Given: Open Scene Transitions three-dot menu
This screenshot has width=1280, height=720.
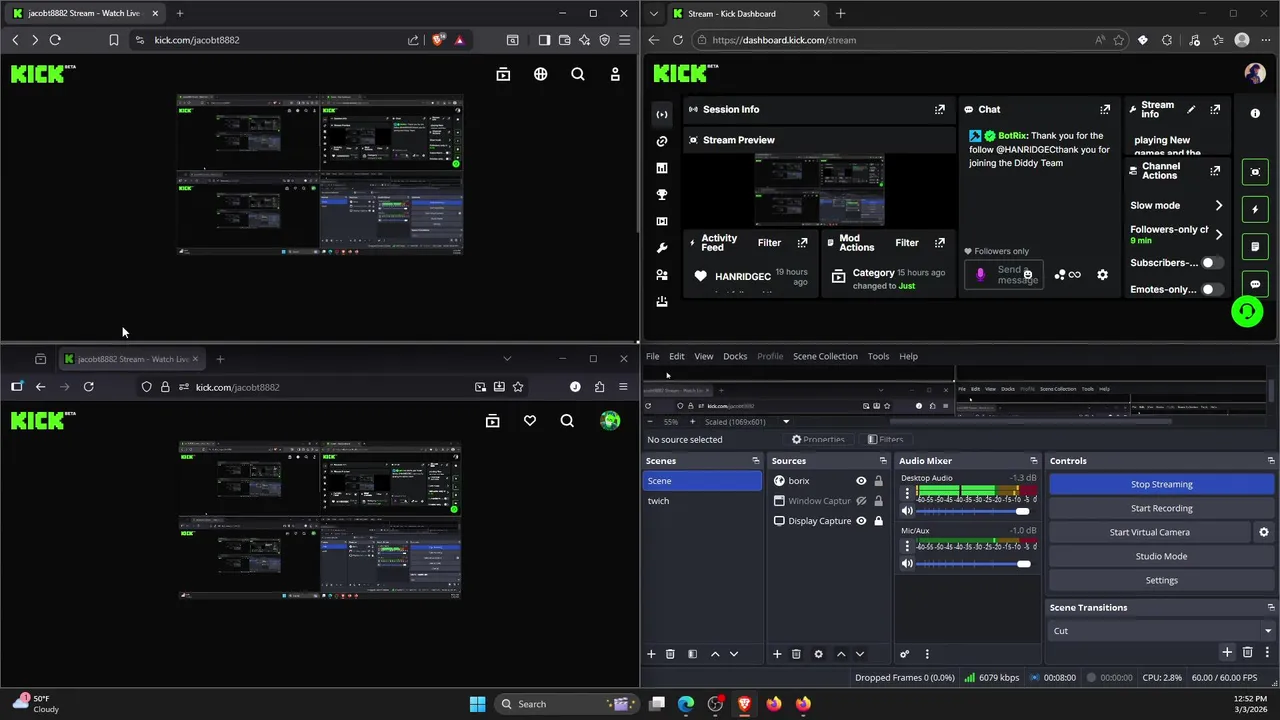Looking at the screenshot, I should (1267, 653).
